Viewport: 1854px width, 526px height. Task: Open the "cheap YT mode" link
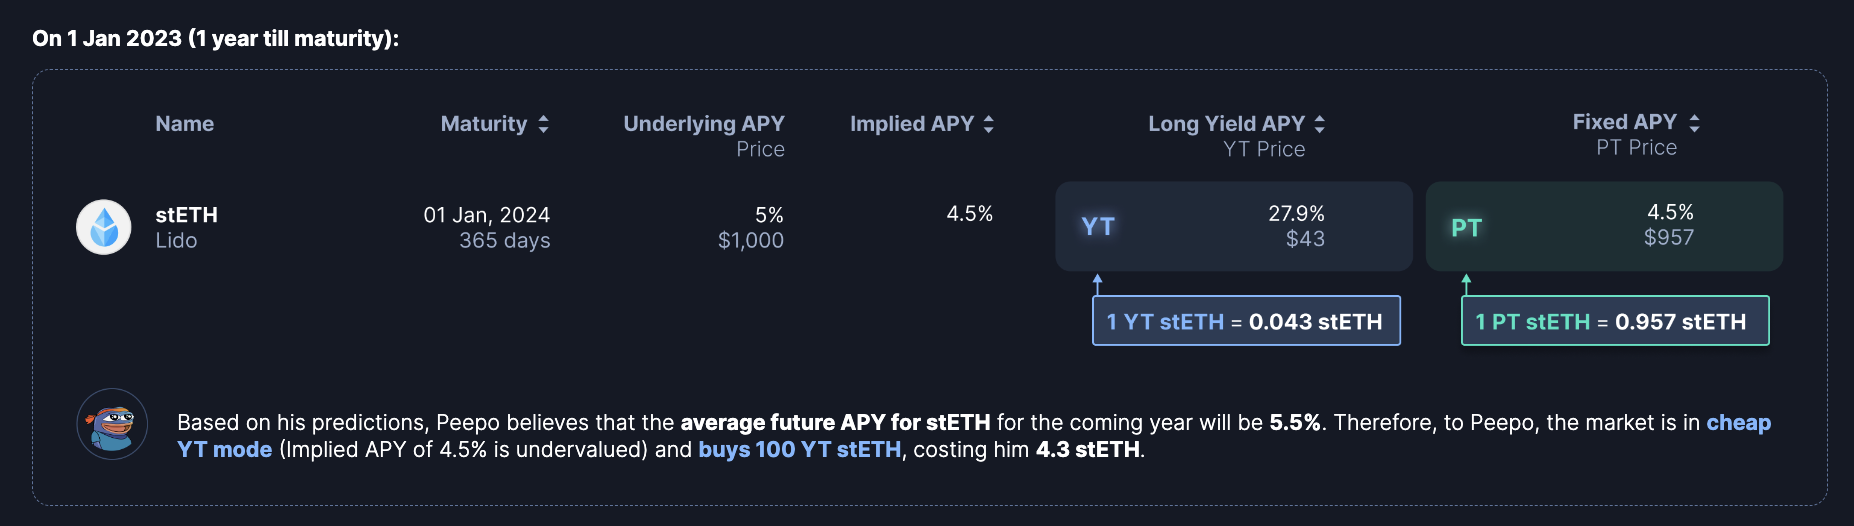[1737, 423]
